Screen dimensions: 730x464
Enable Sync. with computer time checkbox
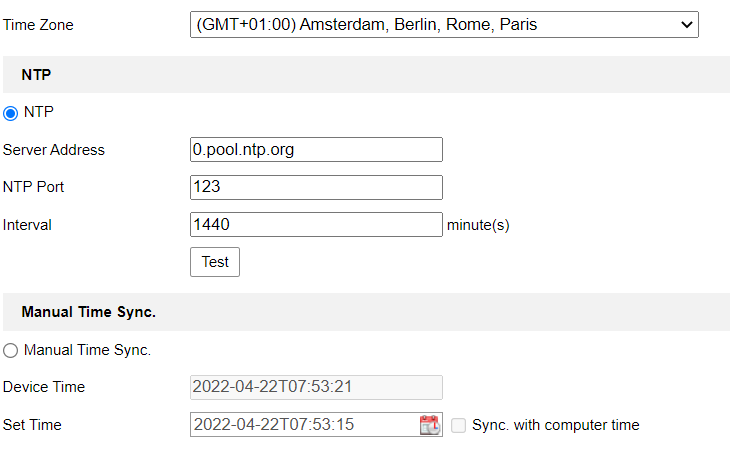(x=459, y=425)
